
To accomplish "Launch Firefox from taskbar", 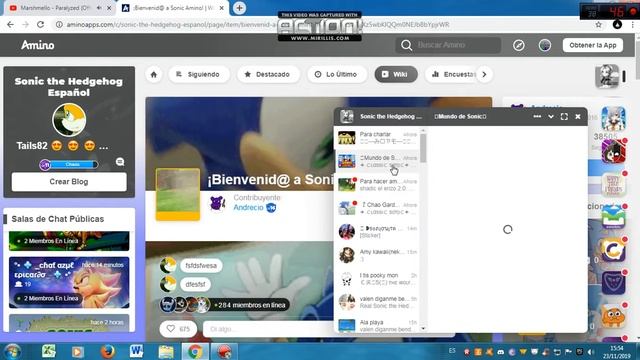I will pyautogui.click(x=107, y=351).
